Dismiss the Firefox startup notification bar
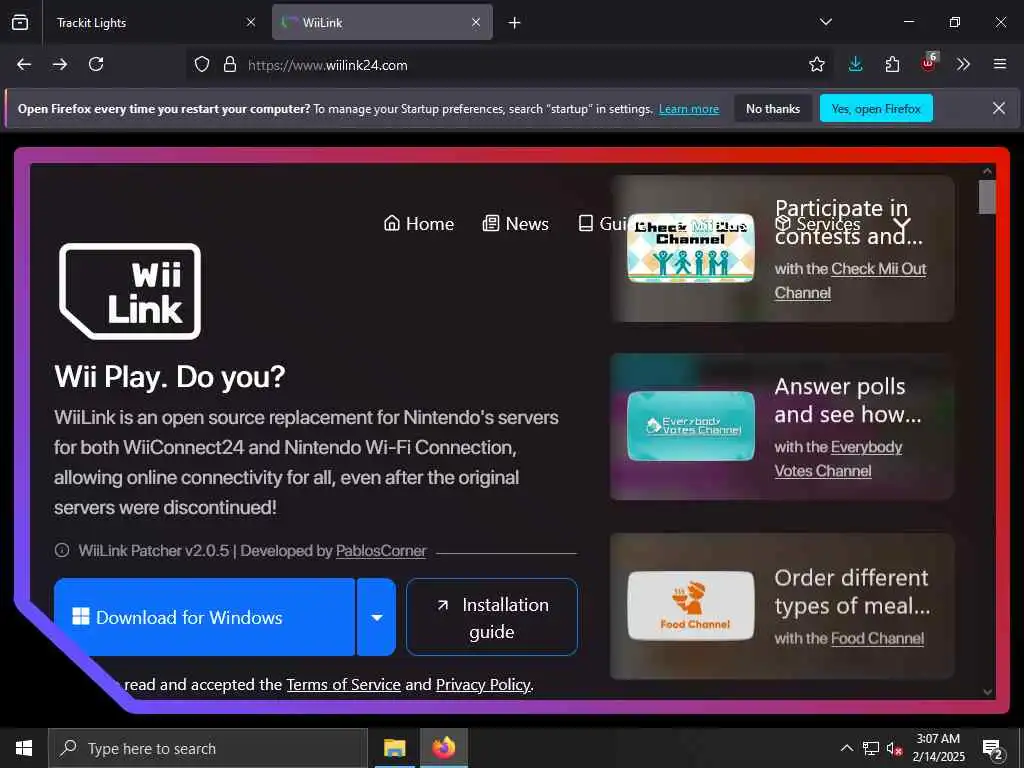 pyautogui.click(x=999, y=108)
